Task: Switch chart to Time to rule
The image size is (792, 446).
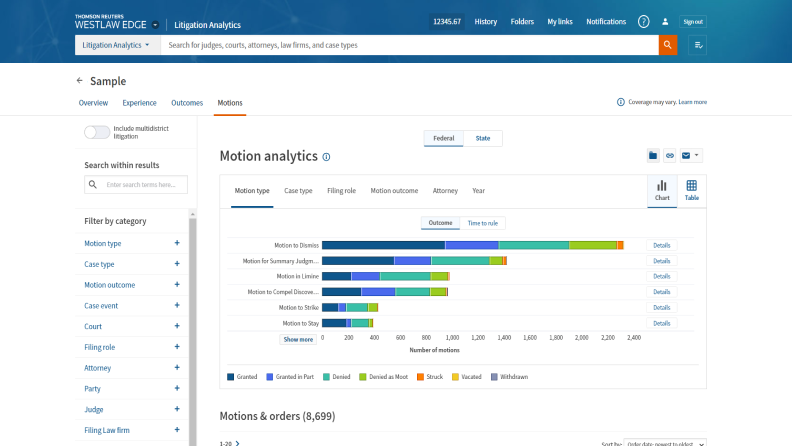Action: pos(482,223)
